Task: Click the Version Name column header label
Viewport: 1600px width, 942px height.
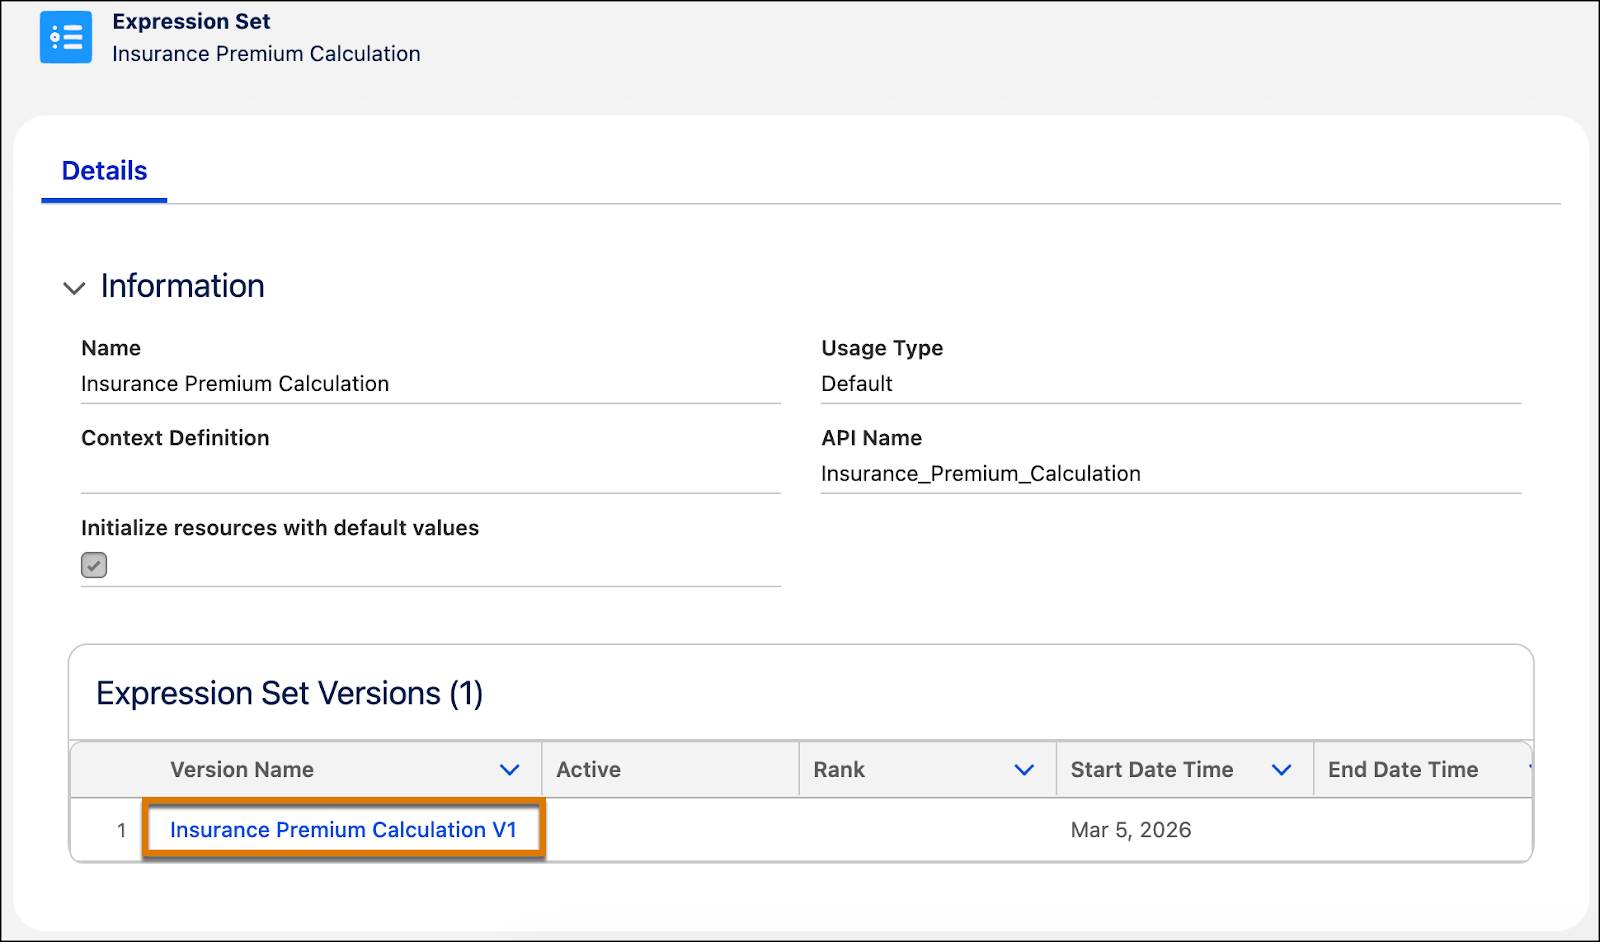Action: pos(242,769)
